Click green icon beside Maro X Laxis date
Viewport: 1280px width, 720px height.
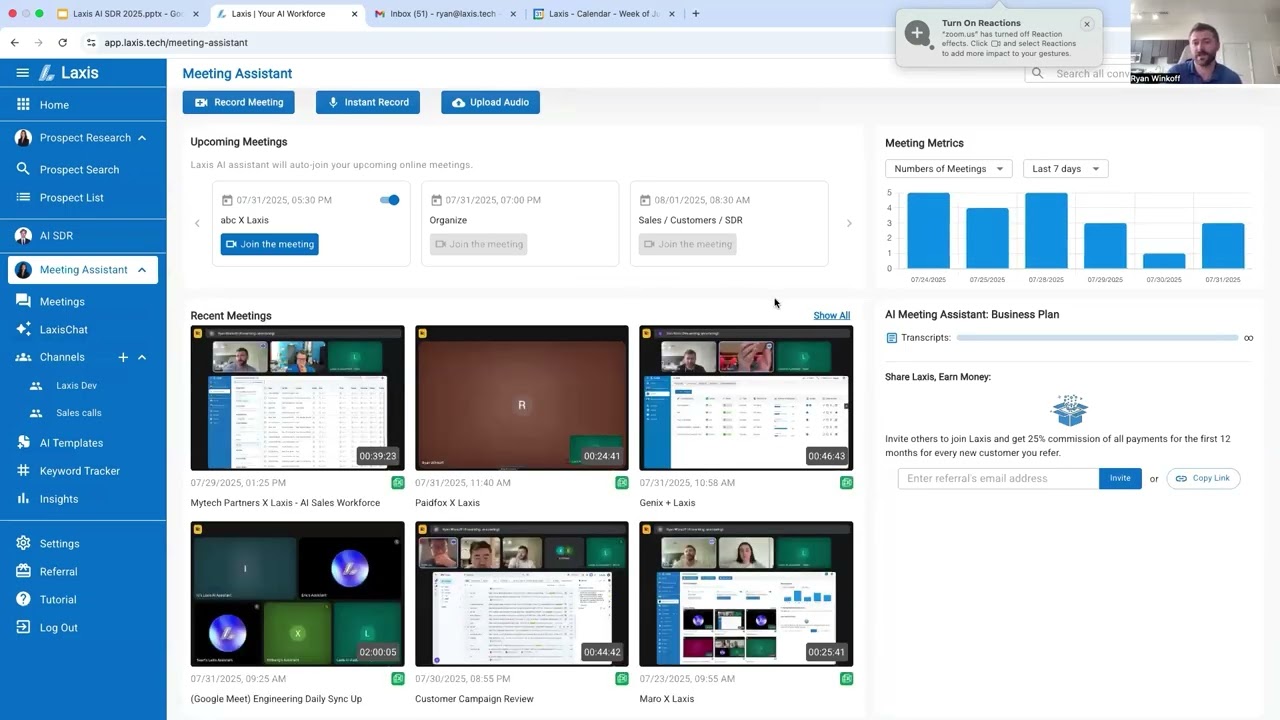[847, 679]
